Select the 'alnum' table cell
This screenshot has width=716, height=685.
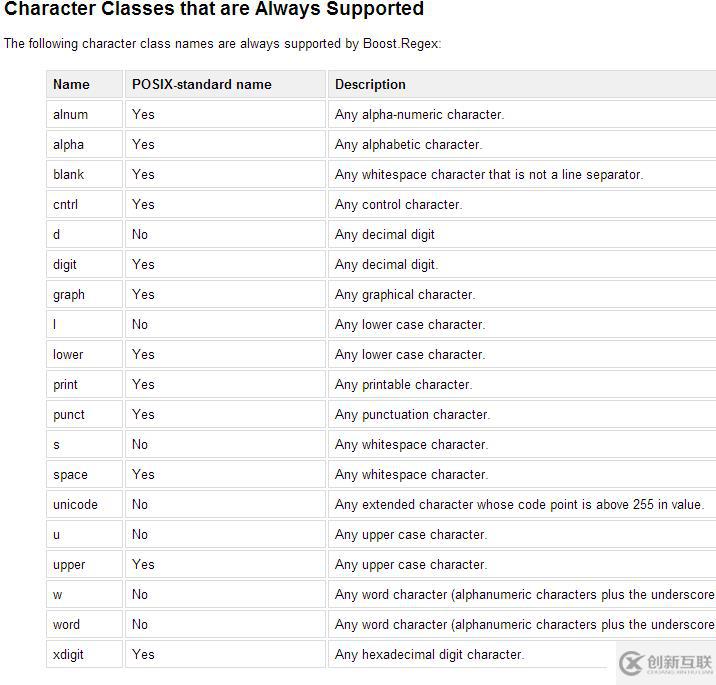(x=84, y=115)
